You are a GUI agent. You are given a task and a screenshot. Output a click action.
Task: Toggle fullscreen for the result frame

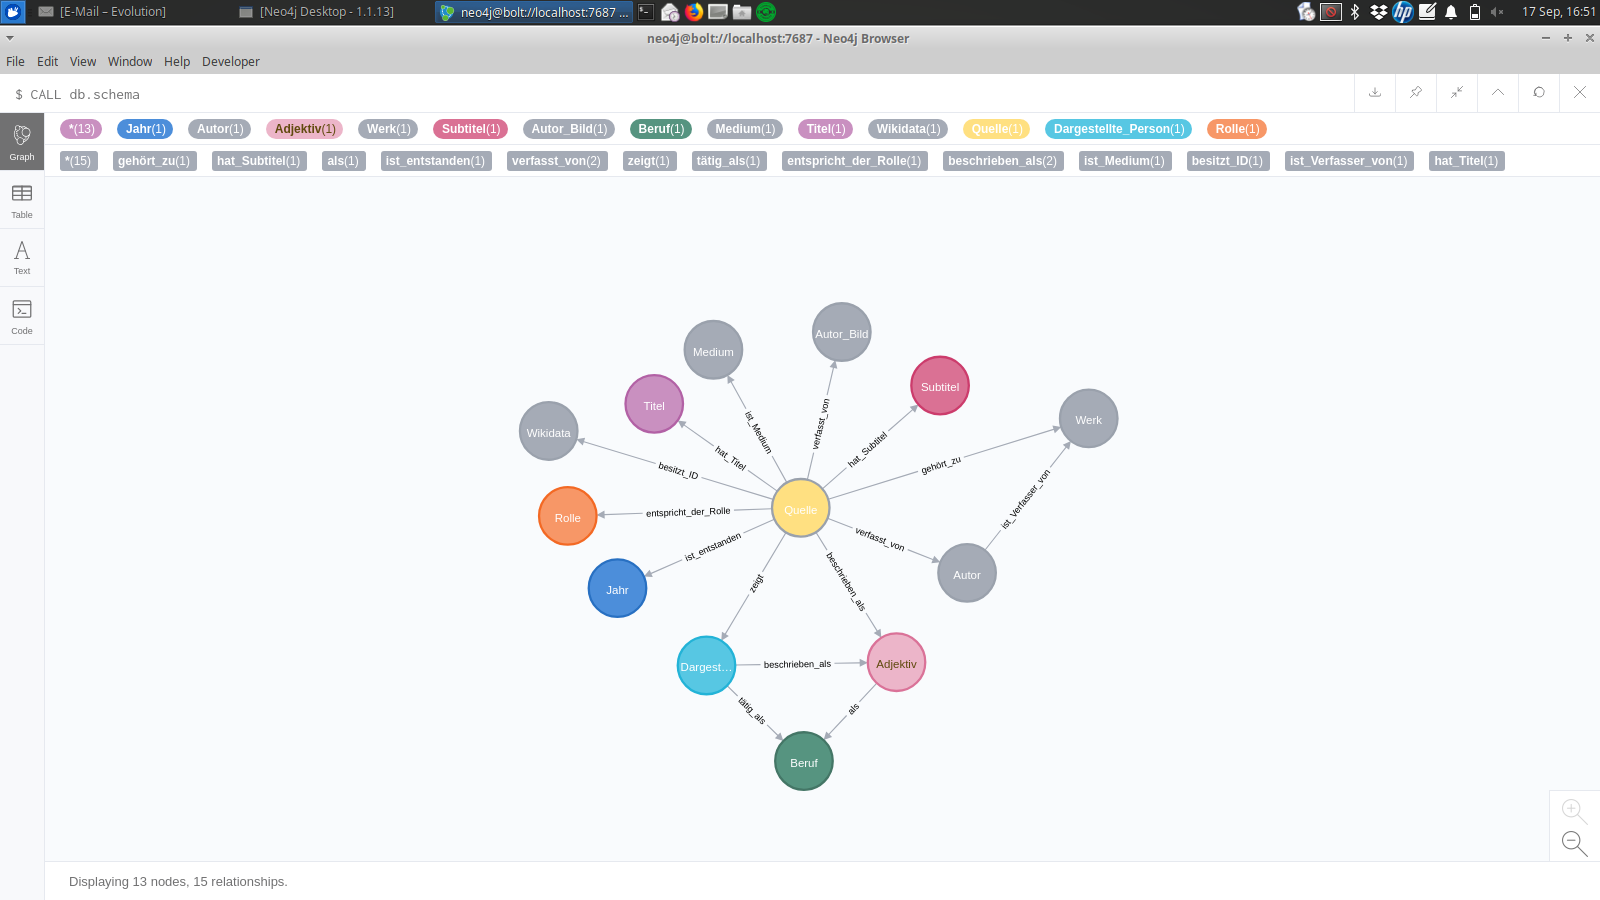(x=1457, y=92)
